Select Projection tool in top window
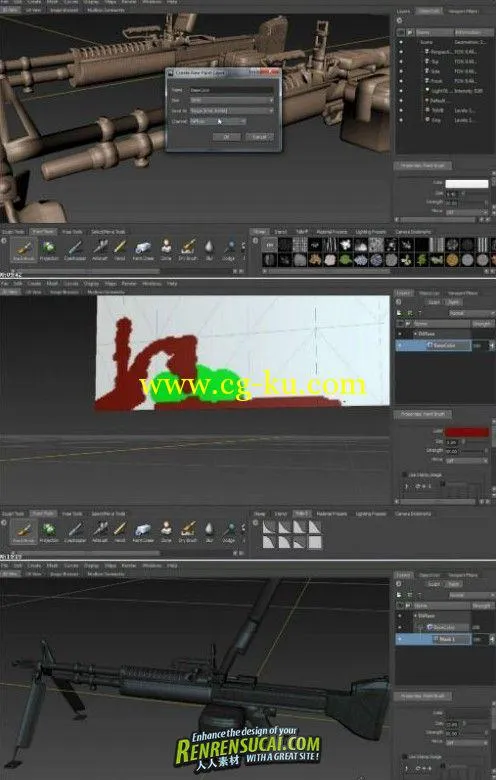 click(x=49, y=250)
